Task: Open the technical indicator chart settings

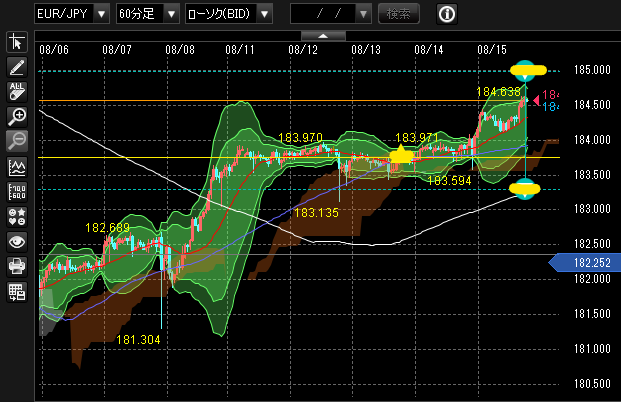Action: pyautogui.click(x=17, y=167)
